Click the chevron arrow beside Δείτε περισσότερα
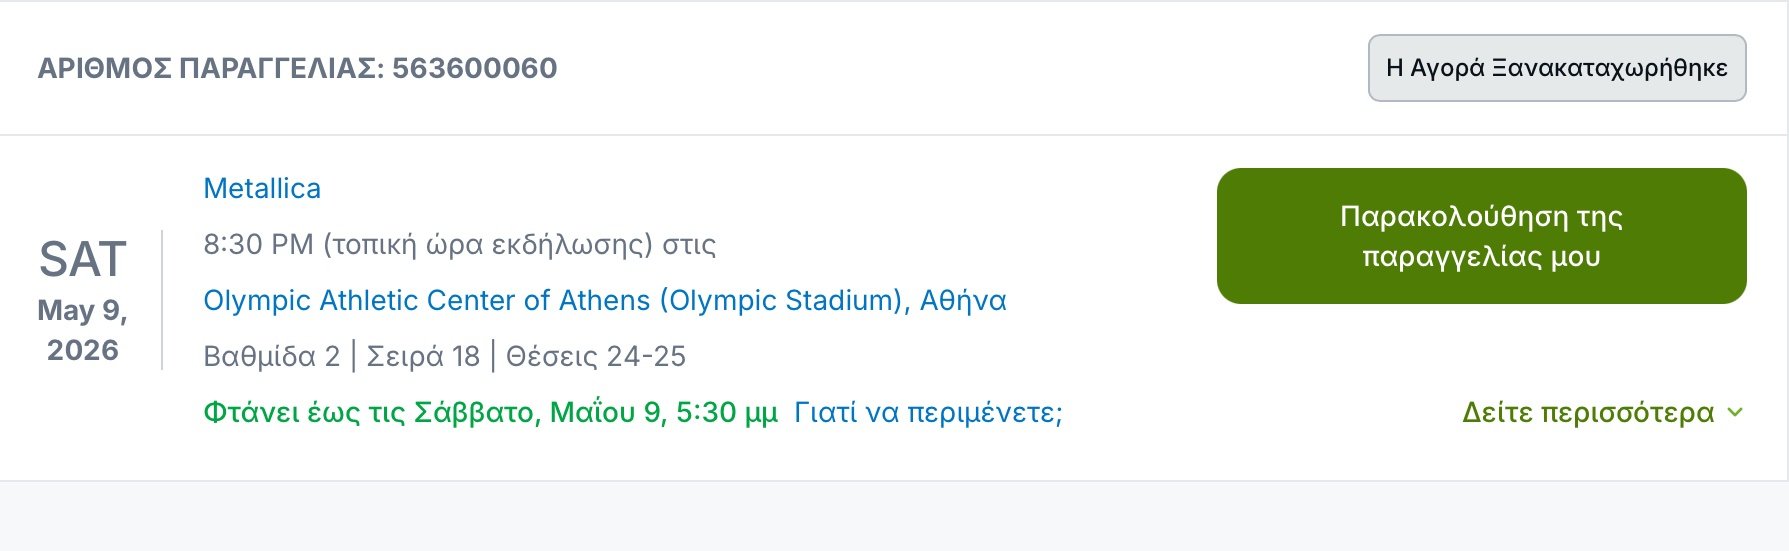 [1735, 412]
